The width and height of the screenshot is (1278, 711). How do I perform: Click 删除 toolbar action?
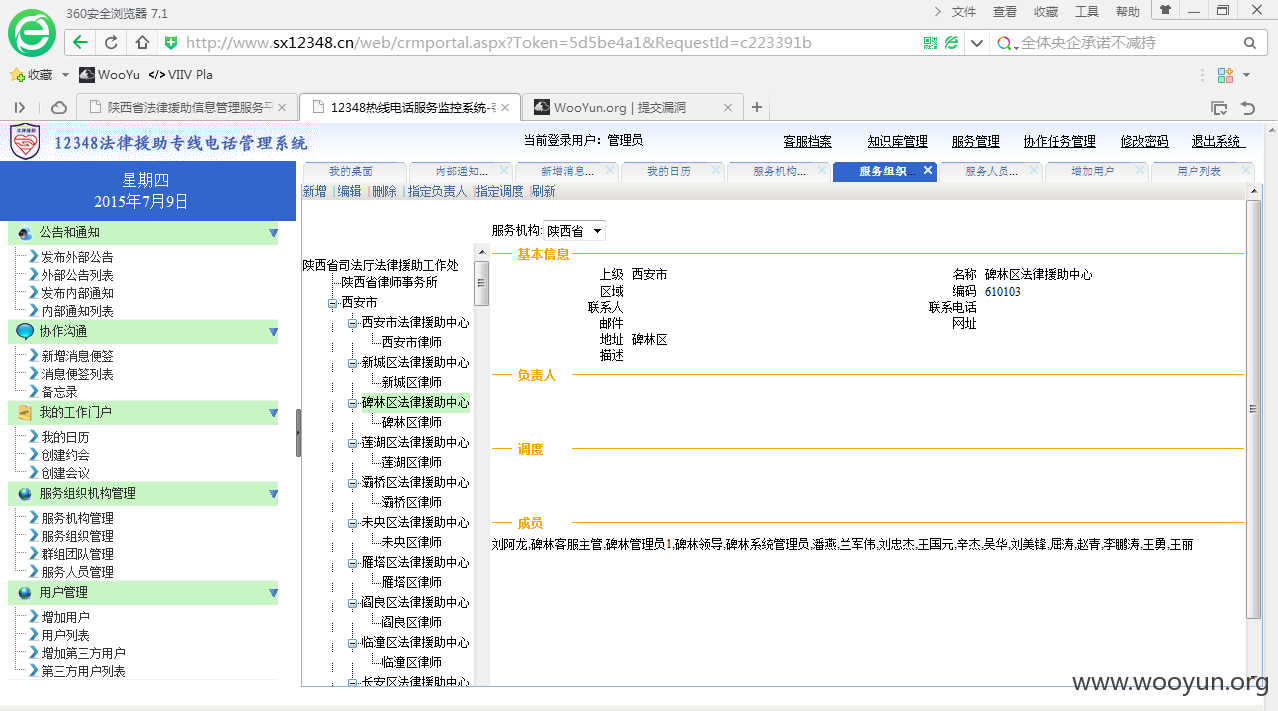click(384, 191)
